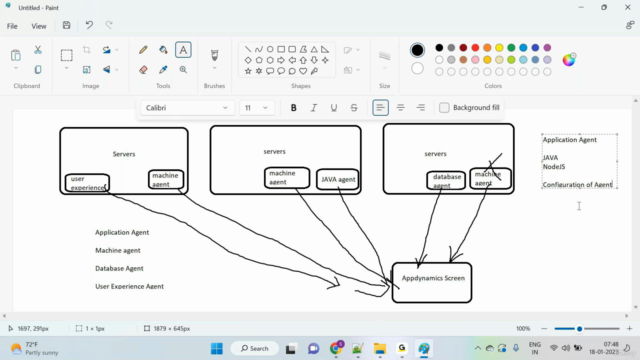640x360 pixels.
Task: Click the Windows Start button
Action: [217, 349]
